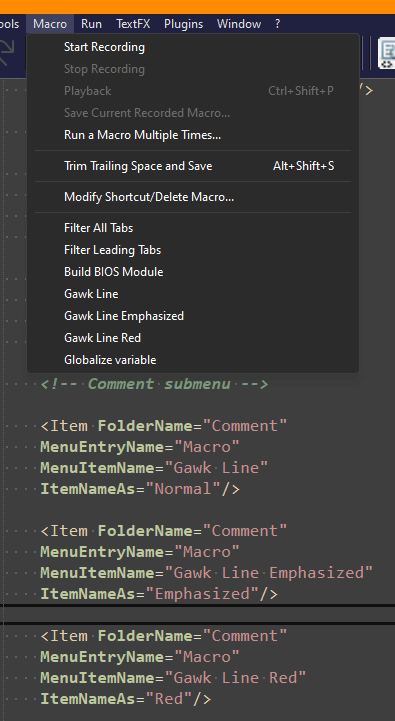The image size is (395, 721).
Task: Select Trim Trailing Space and Save
Action: [193, 166]
